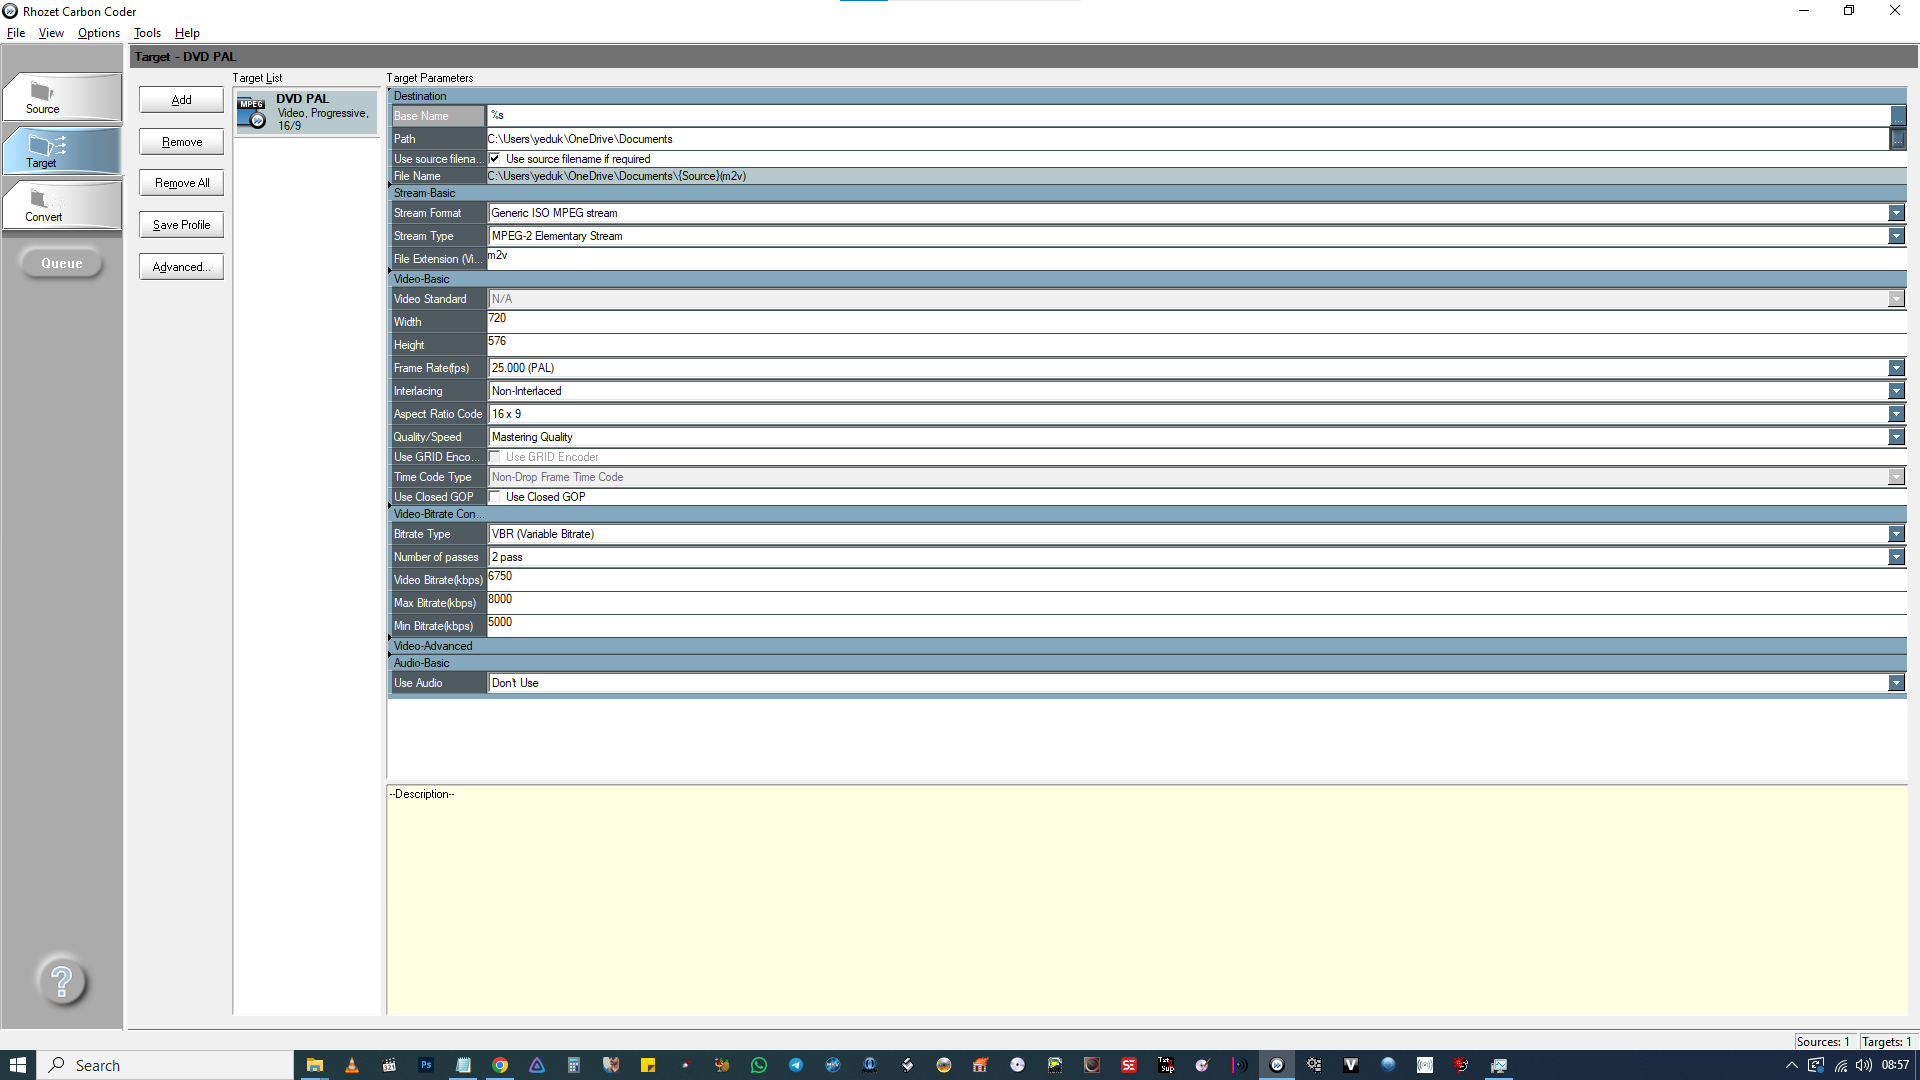1920x1080 pixels.
Task: Open WhatsApp from the taskbar
Action: pyautogui.click(x=759, y=1065)
